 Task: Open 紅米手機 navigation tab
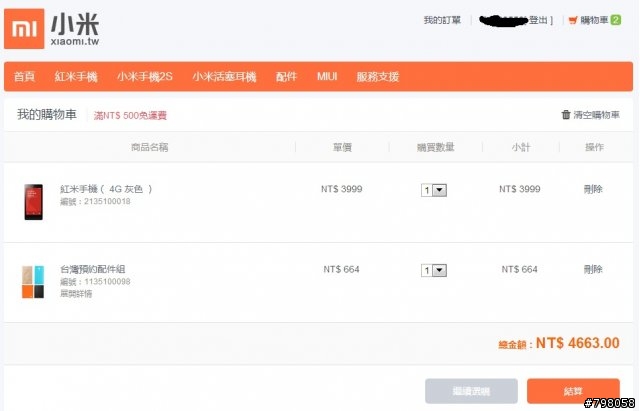[76, 76]
